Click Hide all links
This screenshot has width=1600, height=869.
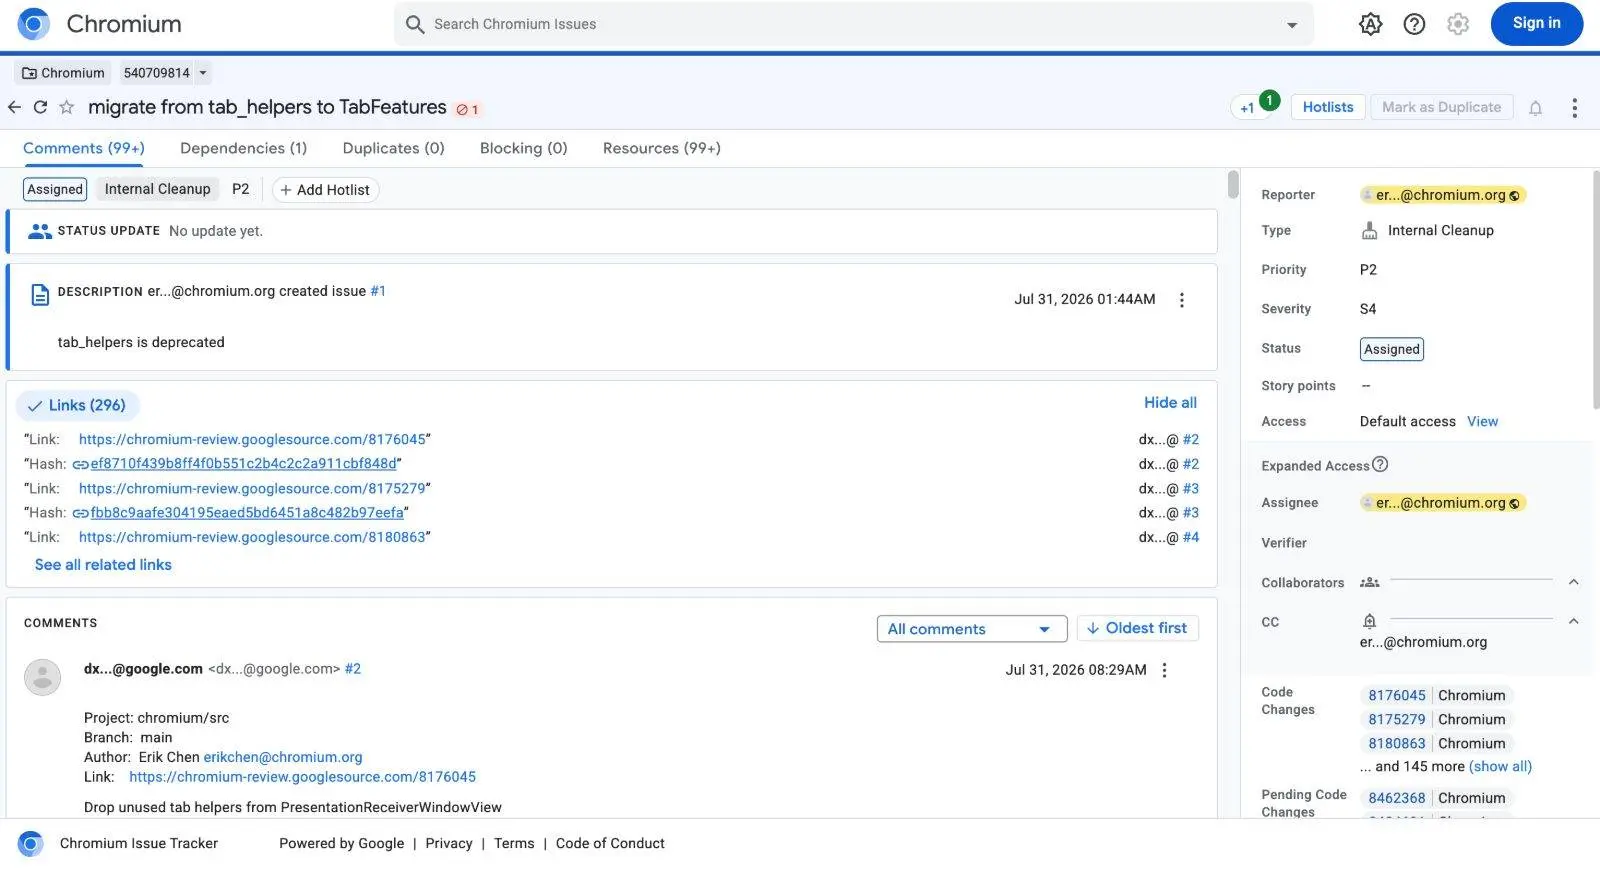click(1170, 402)
